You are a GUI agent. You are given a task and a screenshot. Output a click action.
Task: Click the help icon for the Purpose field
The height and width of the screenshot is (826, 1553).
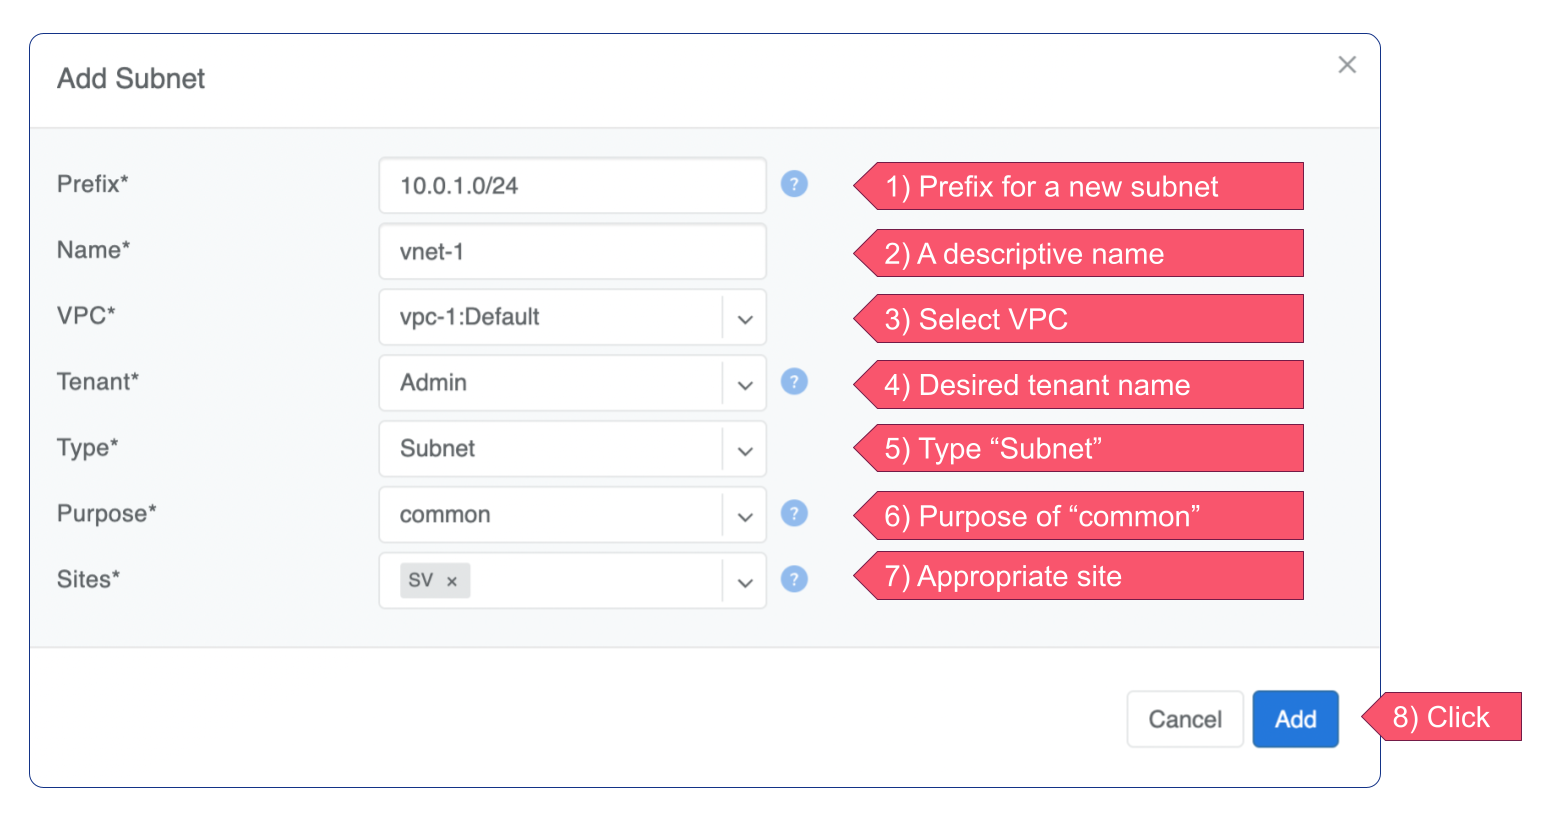click(x=794, y=513)
